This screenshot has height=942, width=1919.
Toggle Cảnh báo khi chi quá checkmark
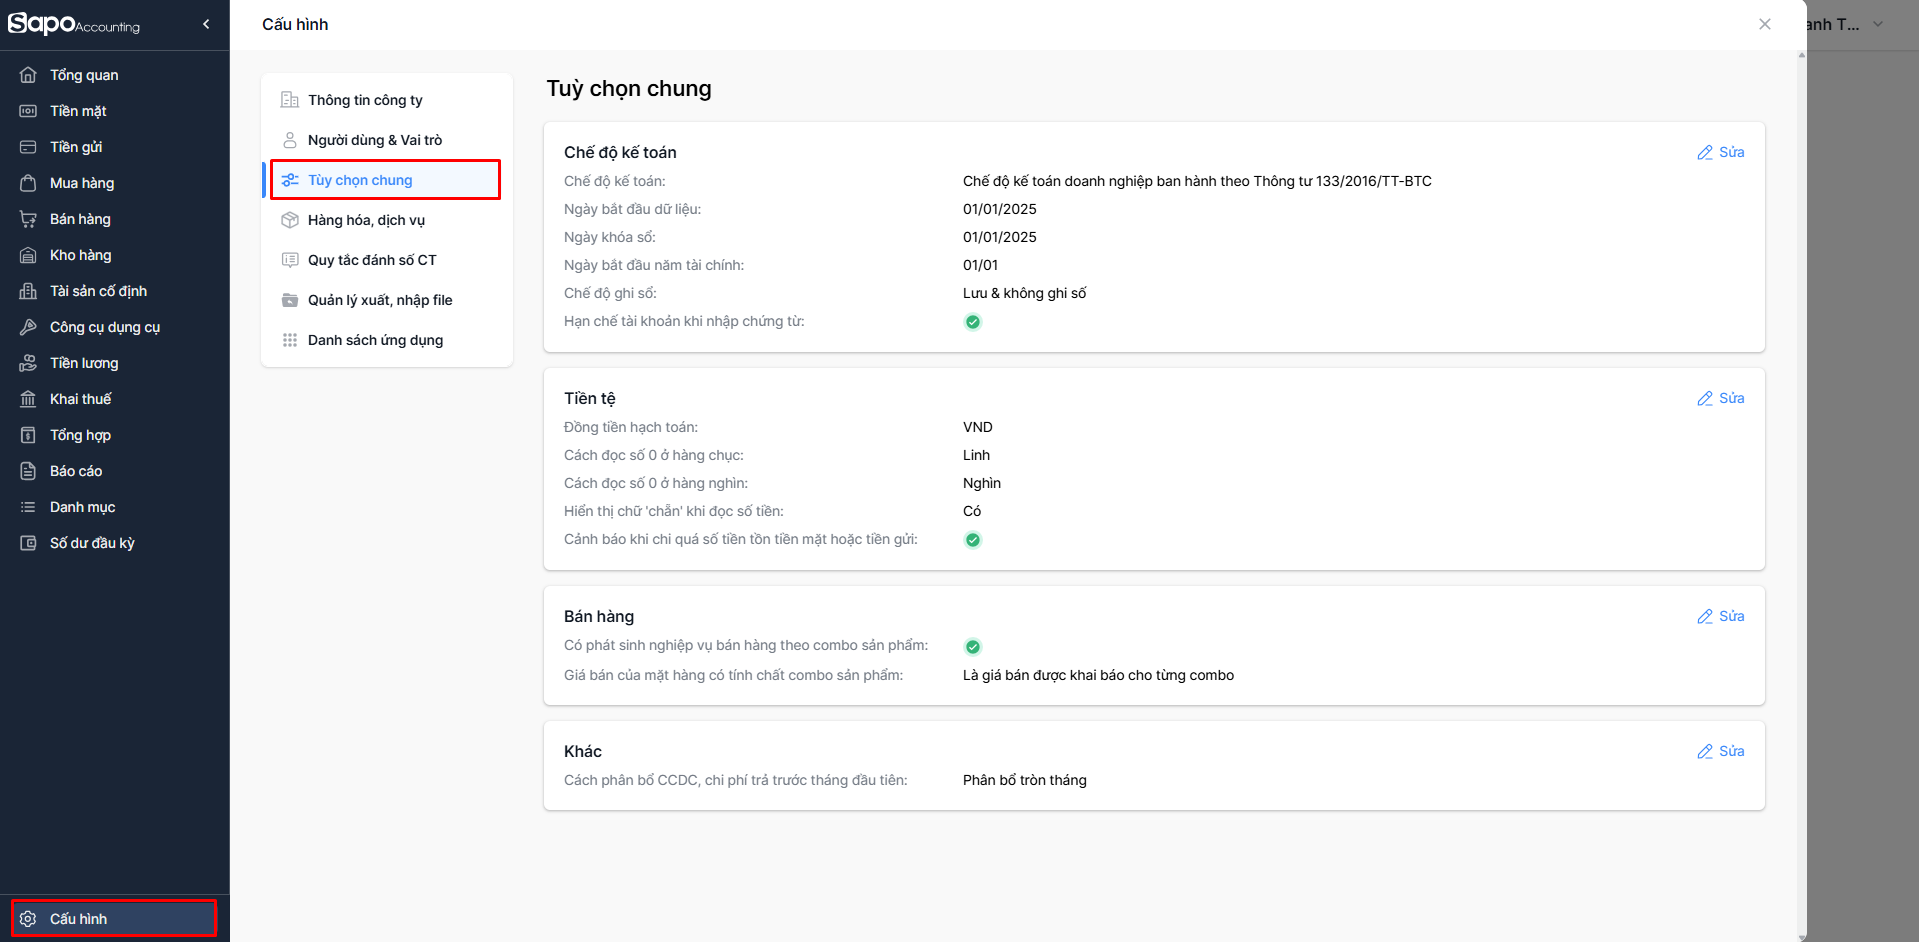pyautogui.click(x=973, y=540)
